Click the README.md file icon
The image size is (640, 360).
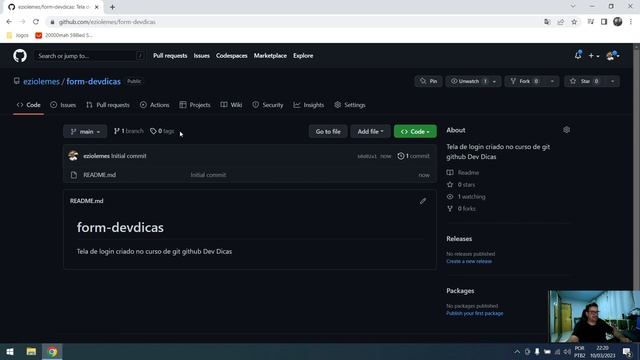point(73,175)
